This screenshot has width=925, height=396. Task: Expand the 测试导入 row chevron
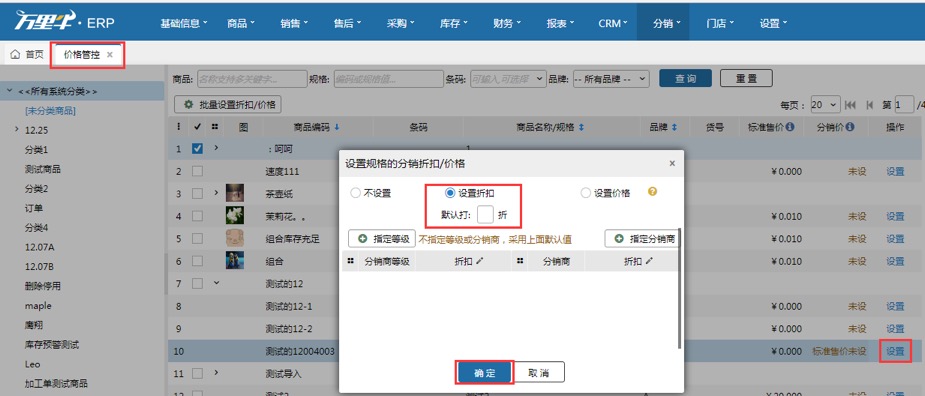coord(216,372)
